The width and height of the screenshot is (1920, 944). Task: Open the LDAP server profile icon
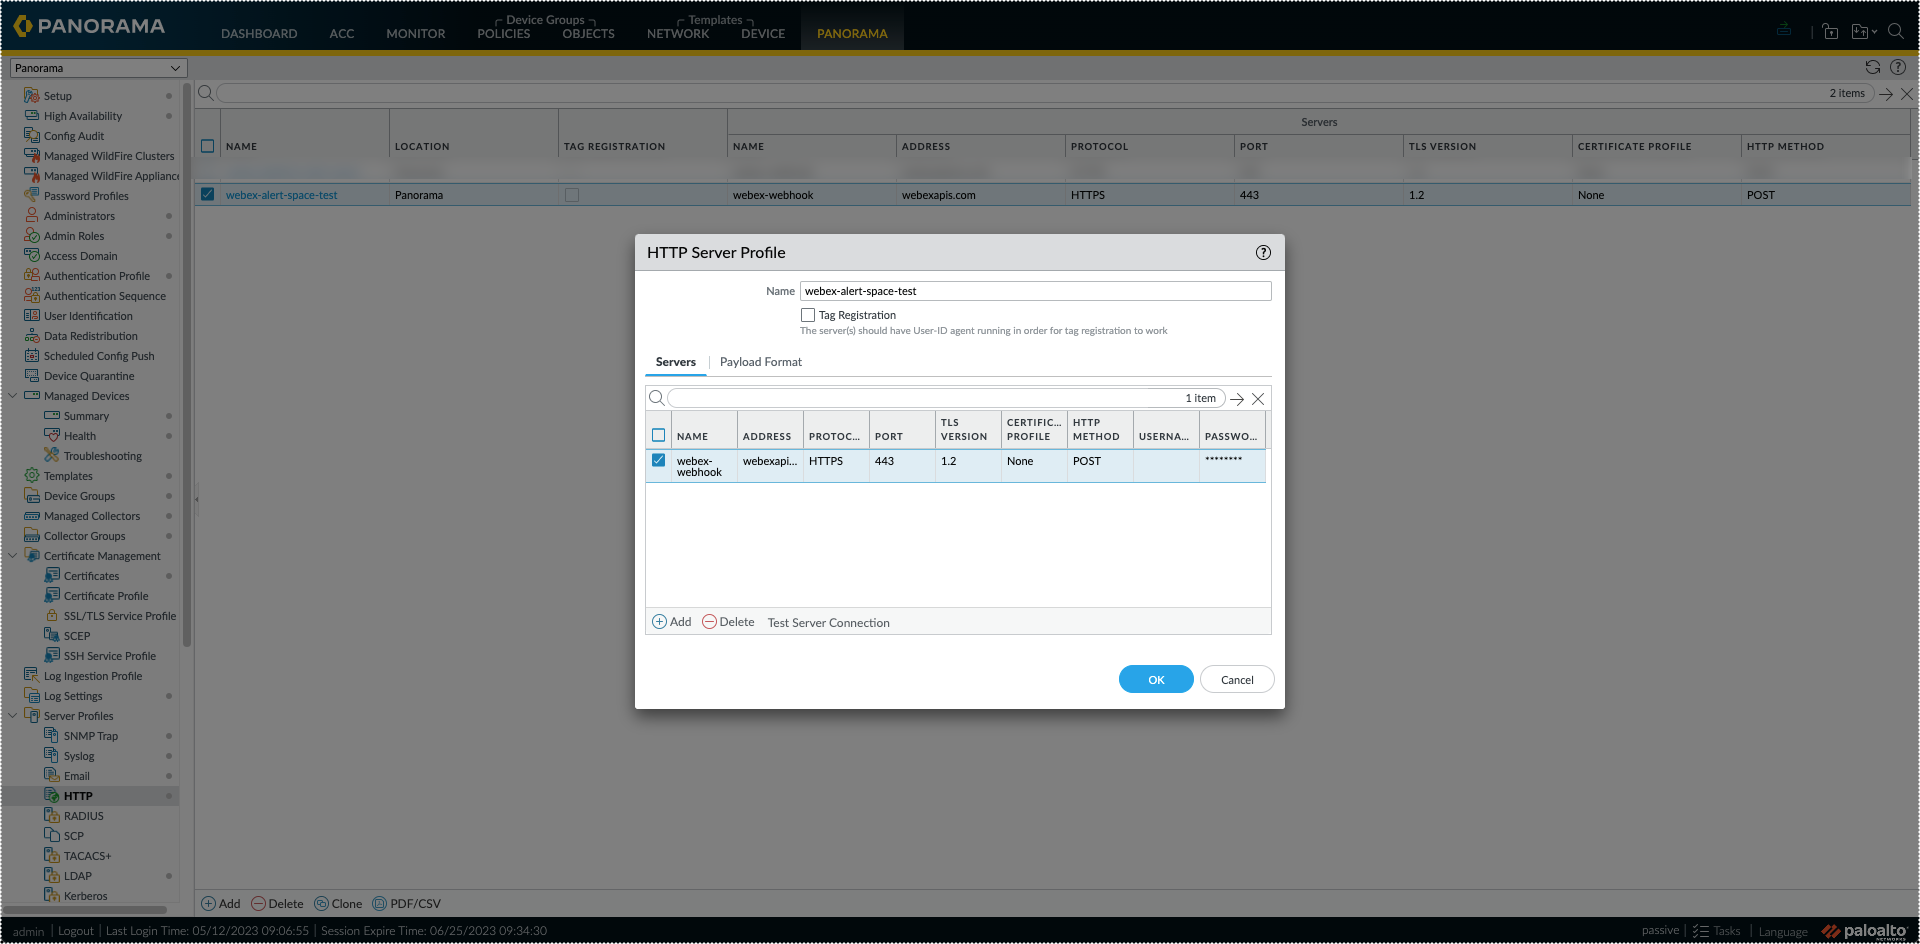tap(52, 876)
